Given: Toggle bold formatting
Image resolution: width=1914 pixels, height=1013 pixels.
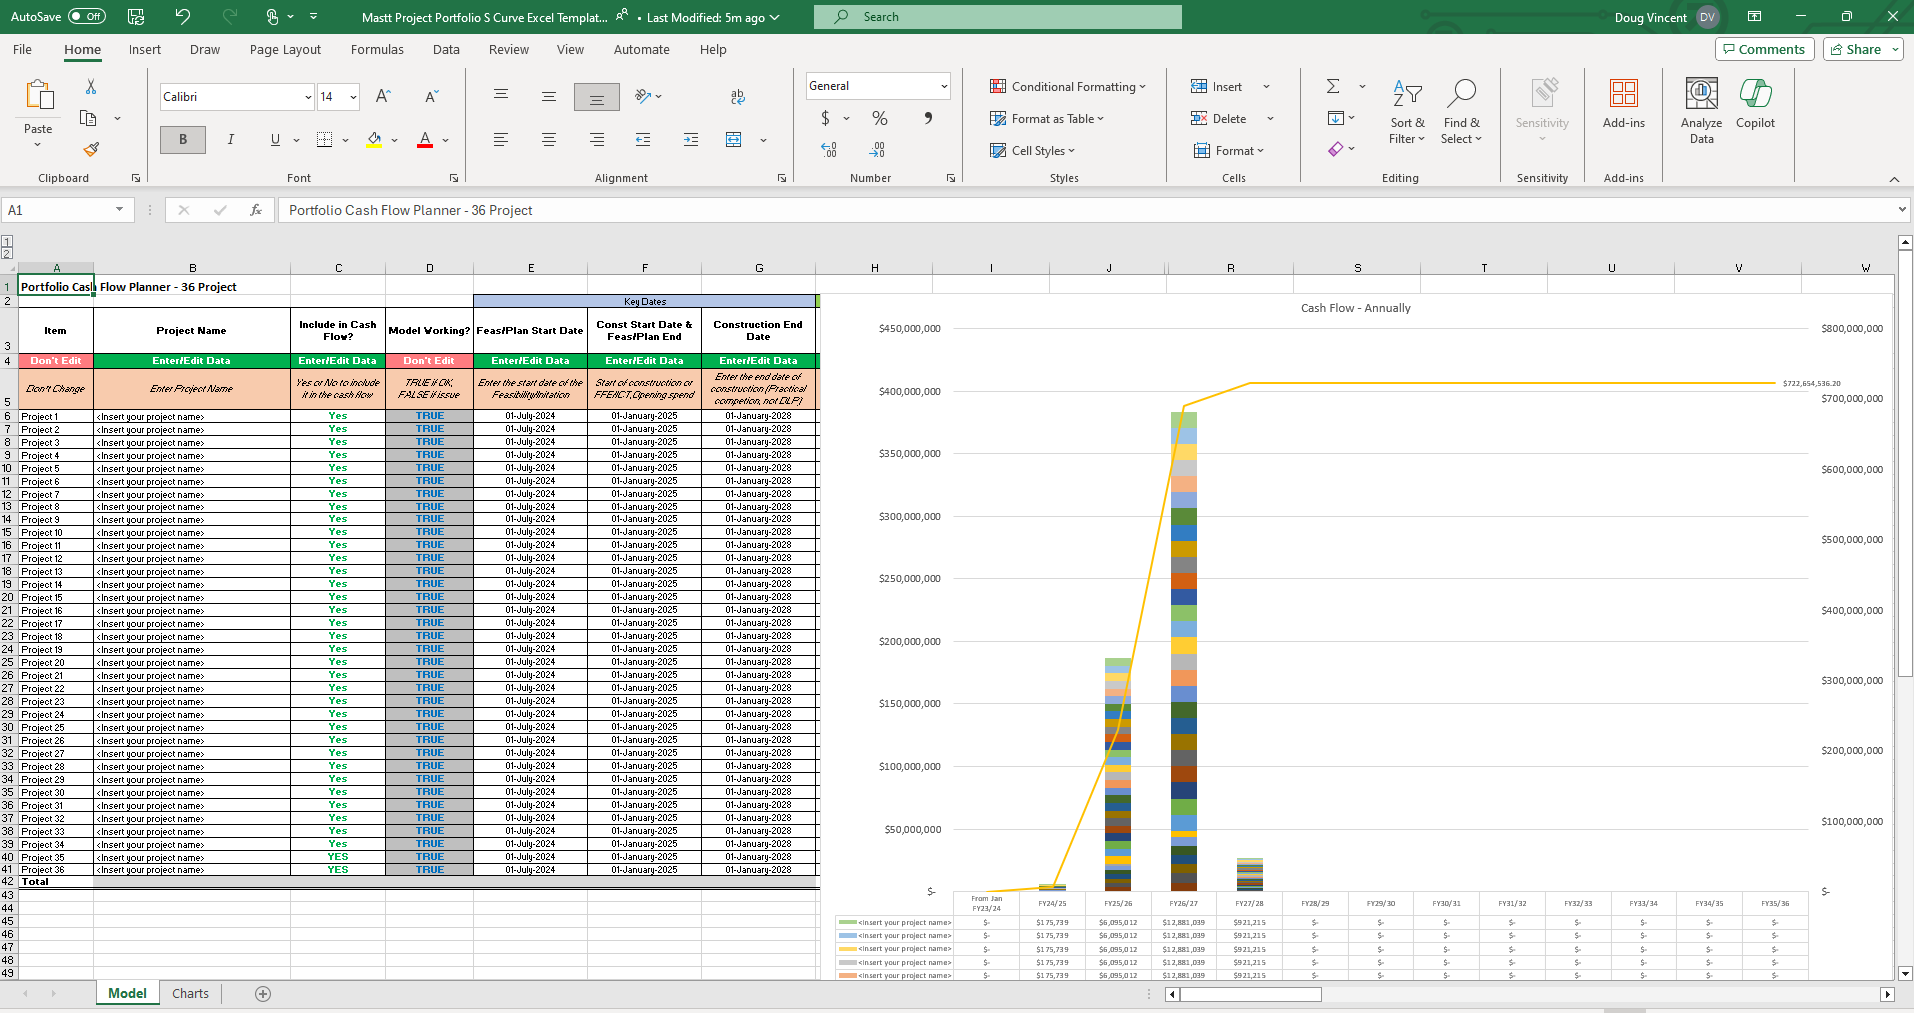Looking at the screenshot, I should click(182, 139).
